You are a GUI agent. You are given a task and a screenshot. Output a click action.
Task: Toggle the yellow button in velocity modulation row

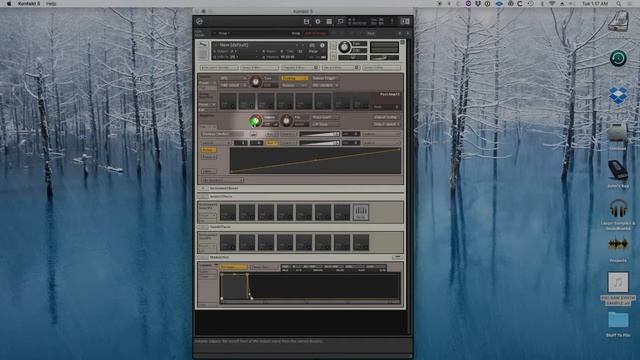point(271,143)
